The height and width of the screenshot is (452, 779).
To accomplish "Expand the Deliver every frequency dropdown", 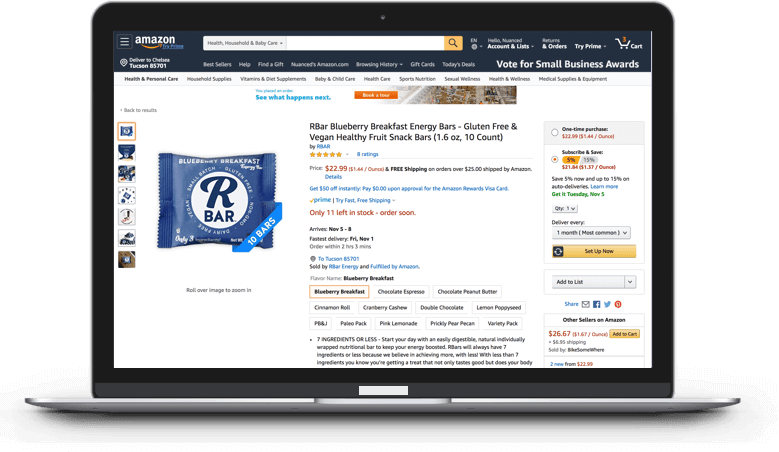I will click(x=591, y=232).
